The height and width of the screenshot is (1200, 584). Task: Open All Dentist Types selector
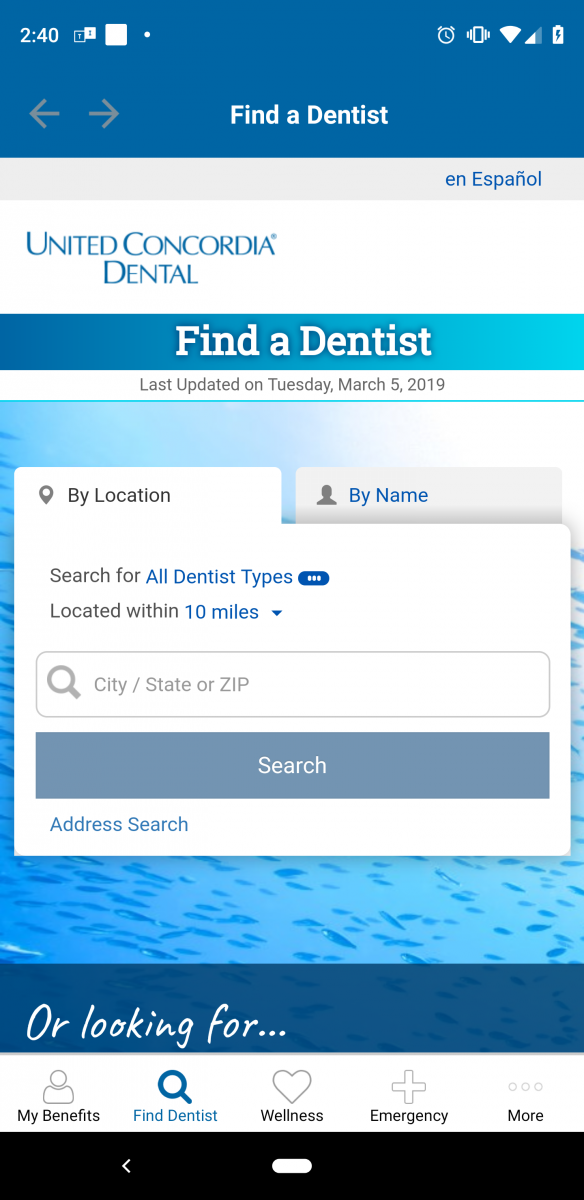(219, 577)
